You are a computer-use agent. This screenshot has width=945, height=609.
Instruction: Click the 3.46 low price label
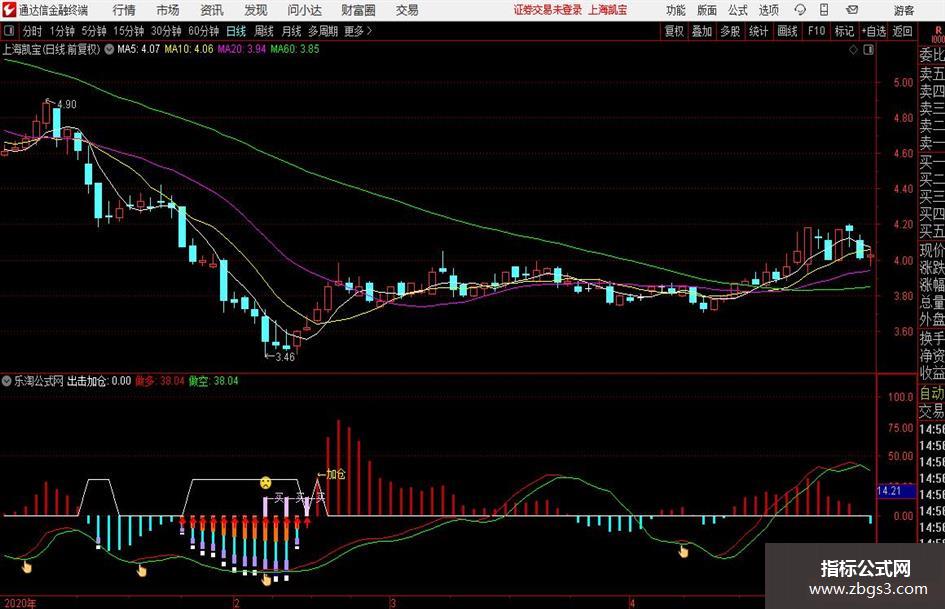(x=284, y=356)
